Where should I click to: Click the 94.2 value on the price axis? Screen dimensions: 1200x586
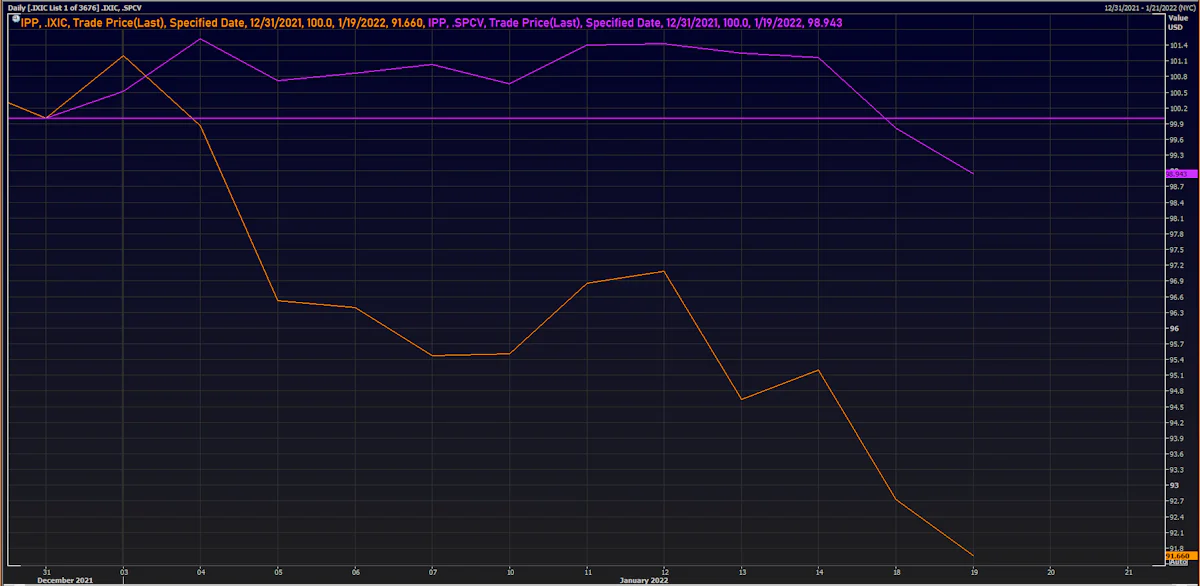1176,422
